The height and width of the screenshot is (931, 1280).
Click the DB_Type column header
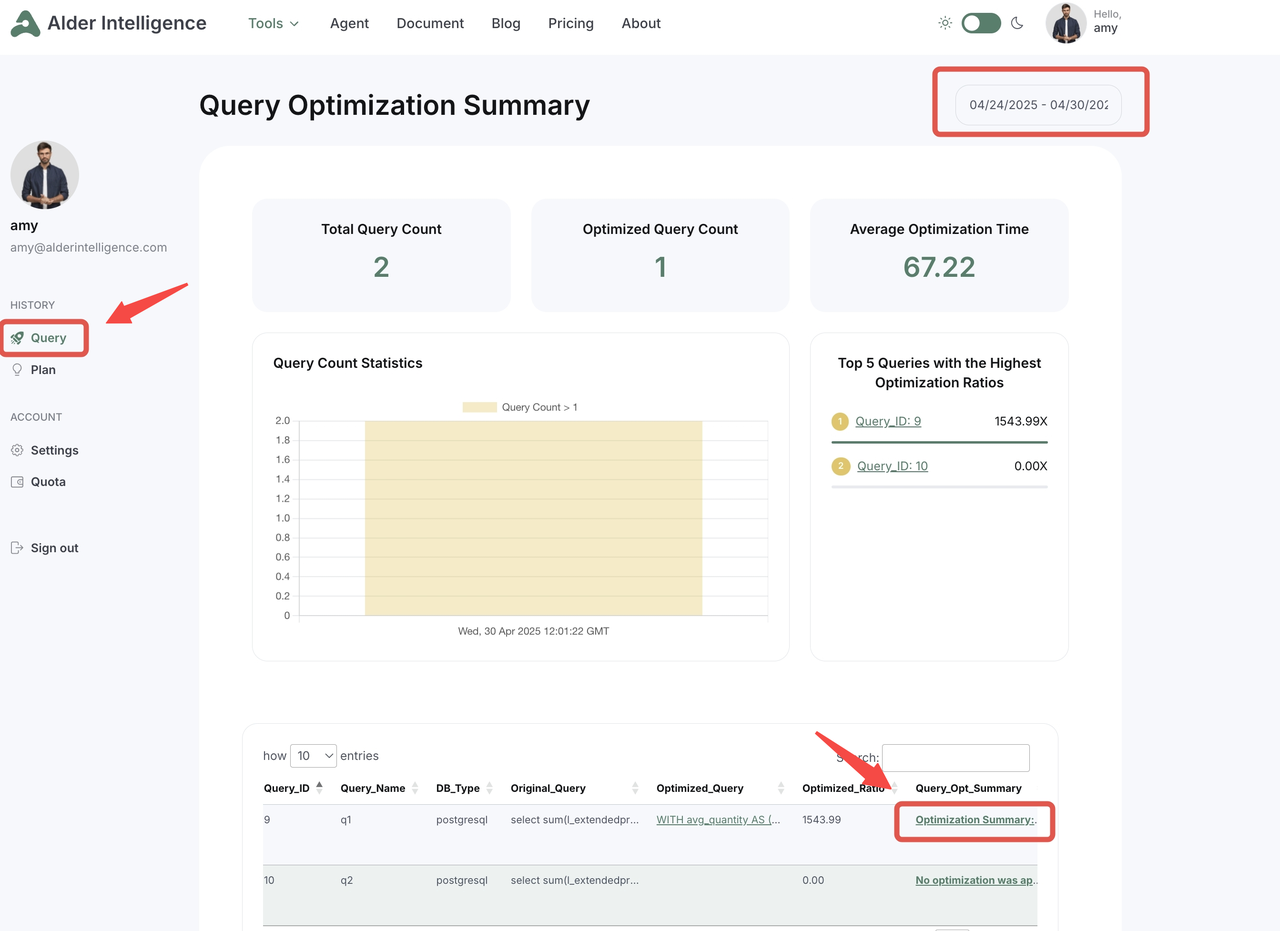coord(458,788)
